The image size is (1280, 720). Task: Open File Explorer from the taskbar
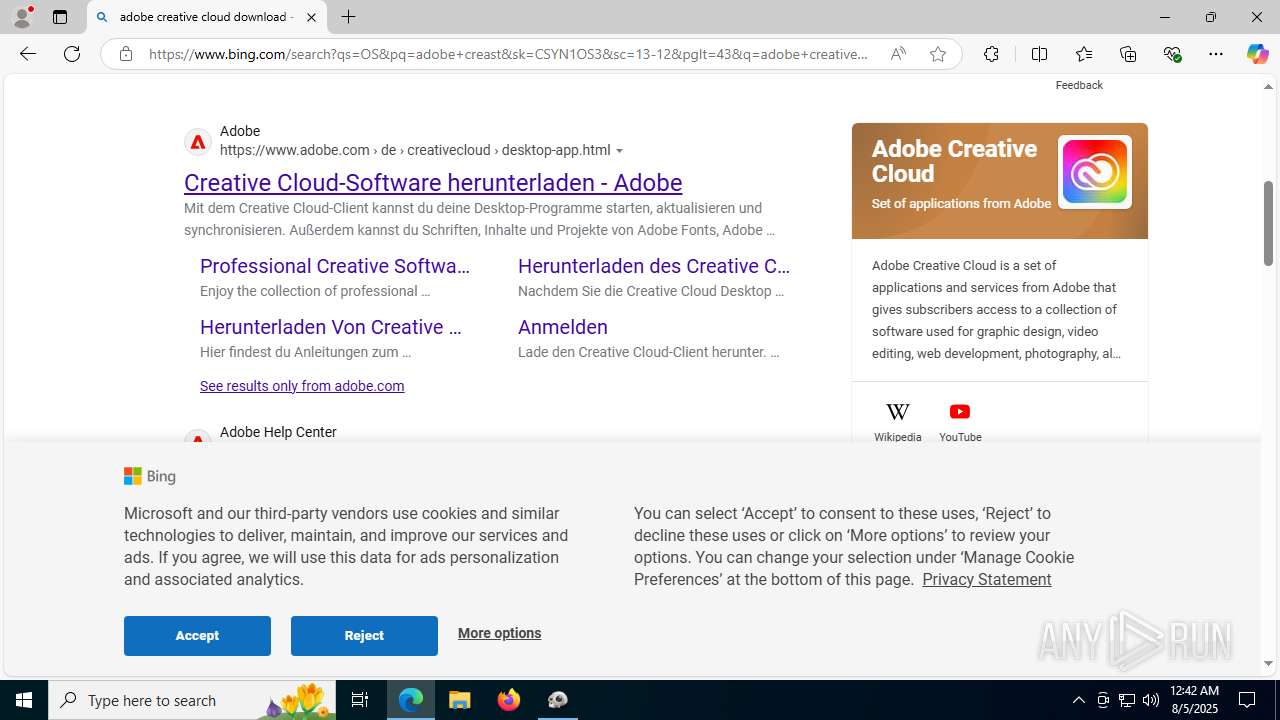click(x=460, y=700)
